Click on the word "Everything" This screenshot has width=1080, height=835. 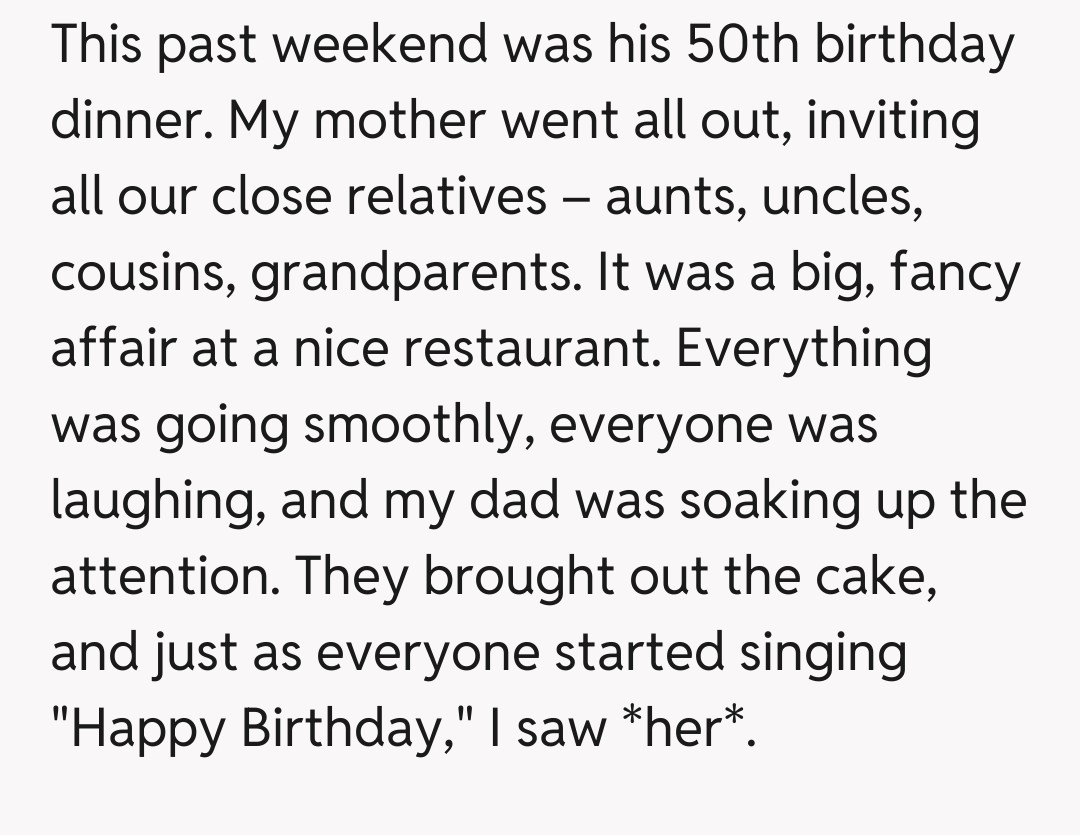click(805, 349)
